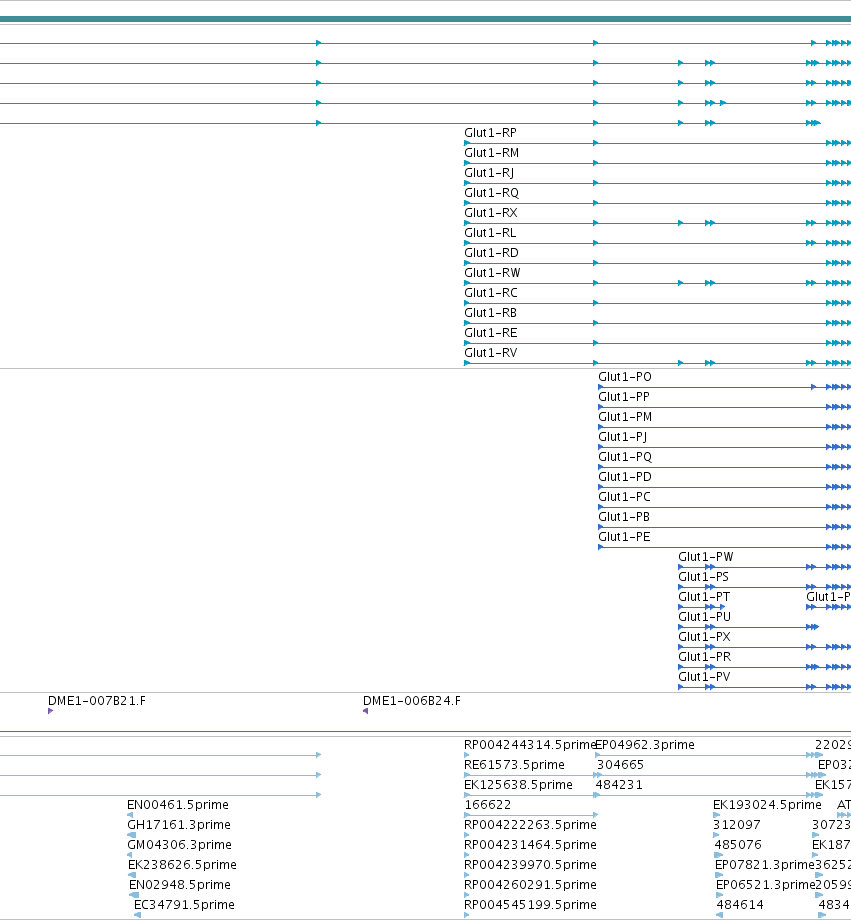Select the EN00461.5prime EST label
Viewport: 851px width, 920px height.
[x=178, y=804]
